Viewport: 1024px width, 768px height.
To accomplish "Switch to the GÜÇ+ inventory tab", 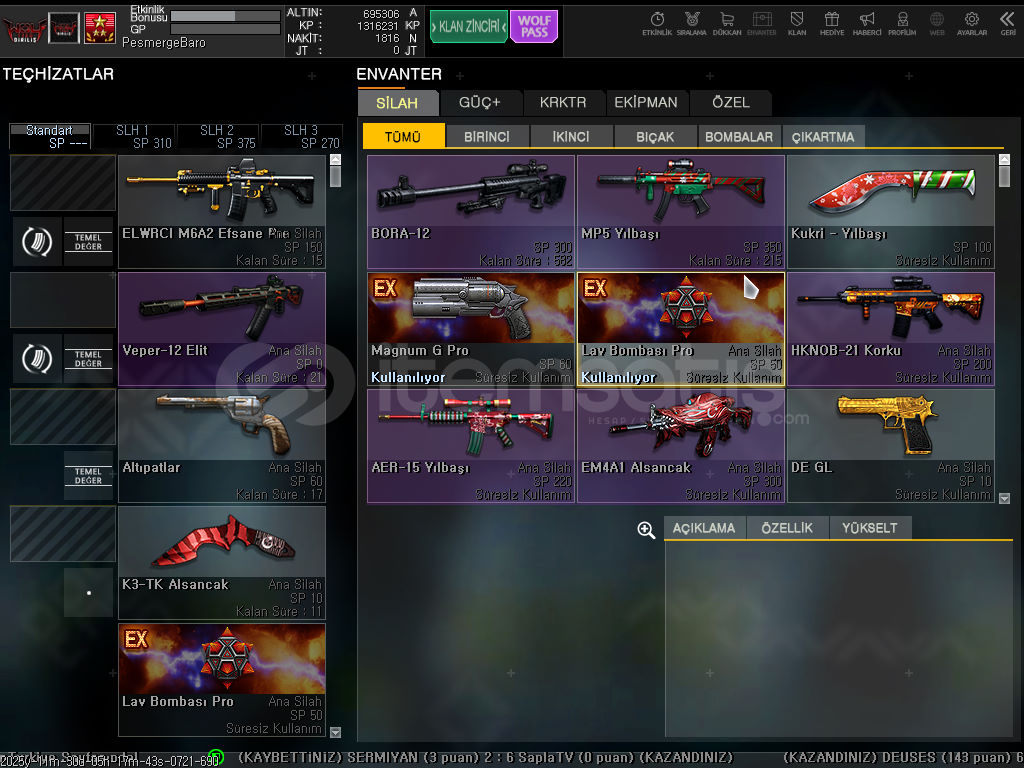I will pyautogui.click(x=479, y=102).
